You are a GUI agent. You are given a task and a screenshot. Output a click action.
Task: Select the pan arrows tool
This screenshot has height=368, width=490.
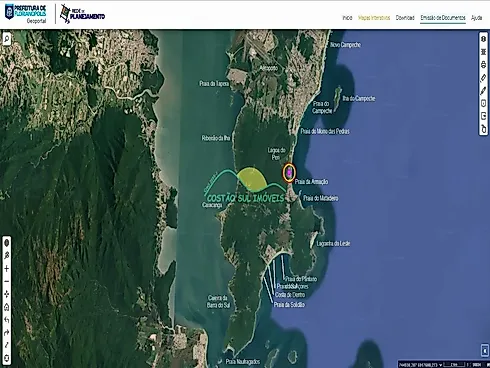[6, 294]
